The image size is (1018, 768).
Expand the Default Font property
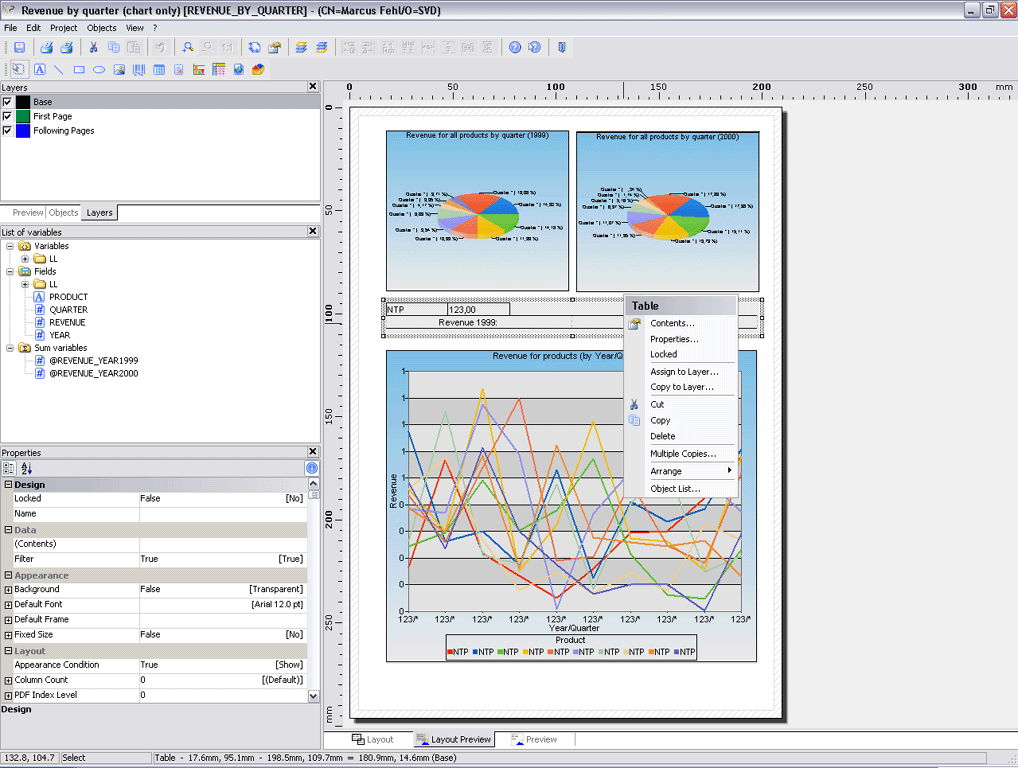[x=8, y=605]
